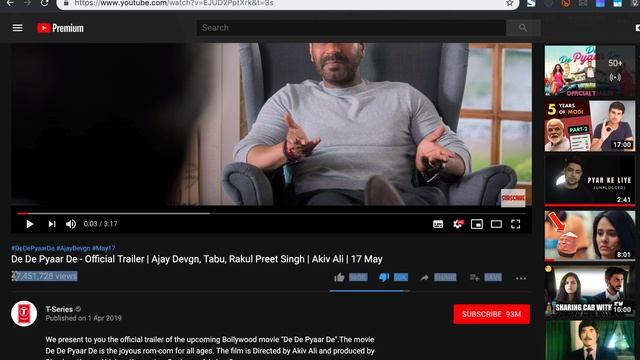The width and height of the screenshot is (640, 360).
Task: Open #DeDePyaarDe hashtag
Action: point(33,248)
